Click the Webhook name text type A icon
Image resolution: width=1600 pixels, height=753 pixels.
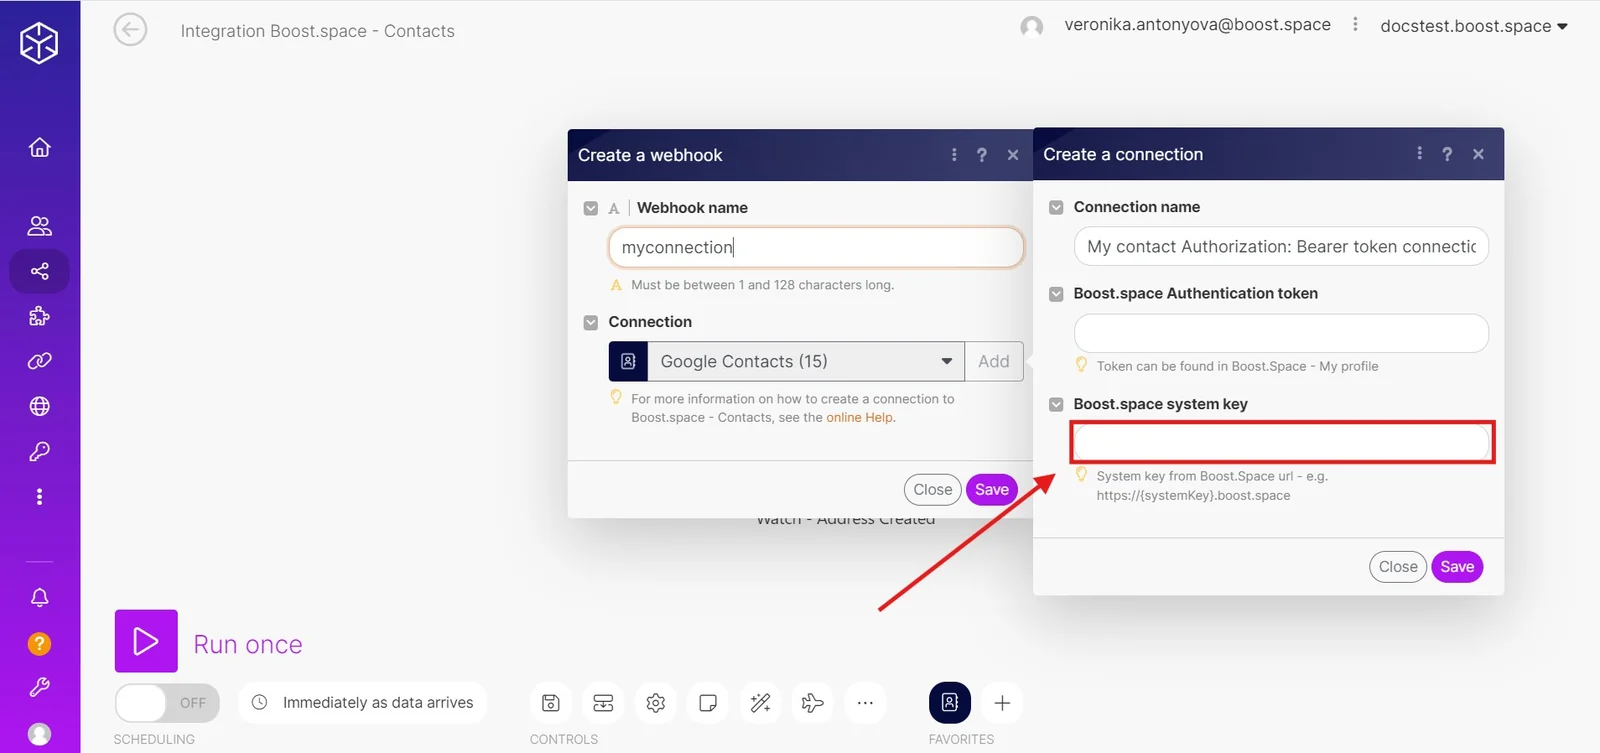[614, 208]
